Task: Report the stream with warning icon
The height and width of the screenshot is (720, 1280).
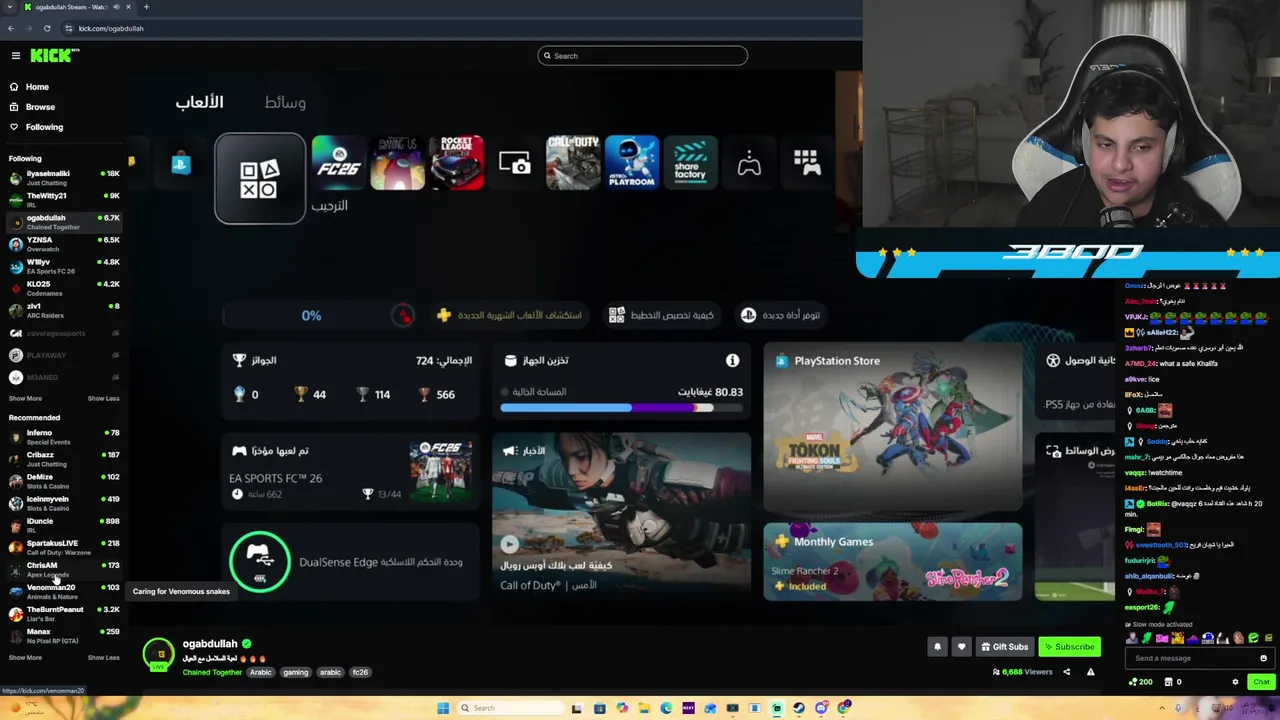Action: (x=1090, y=672)
